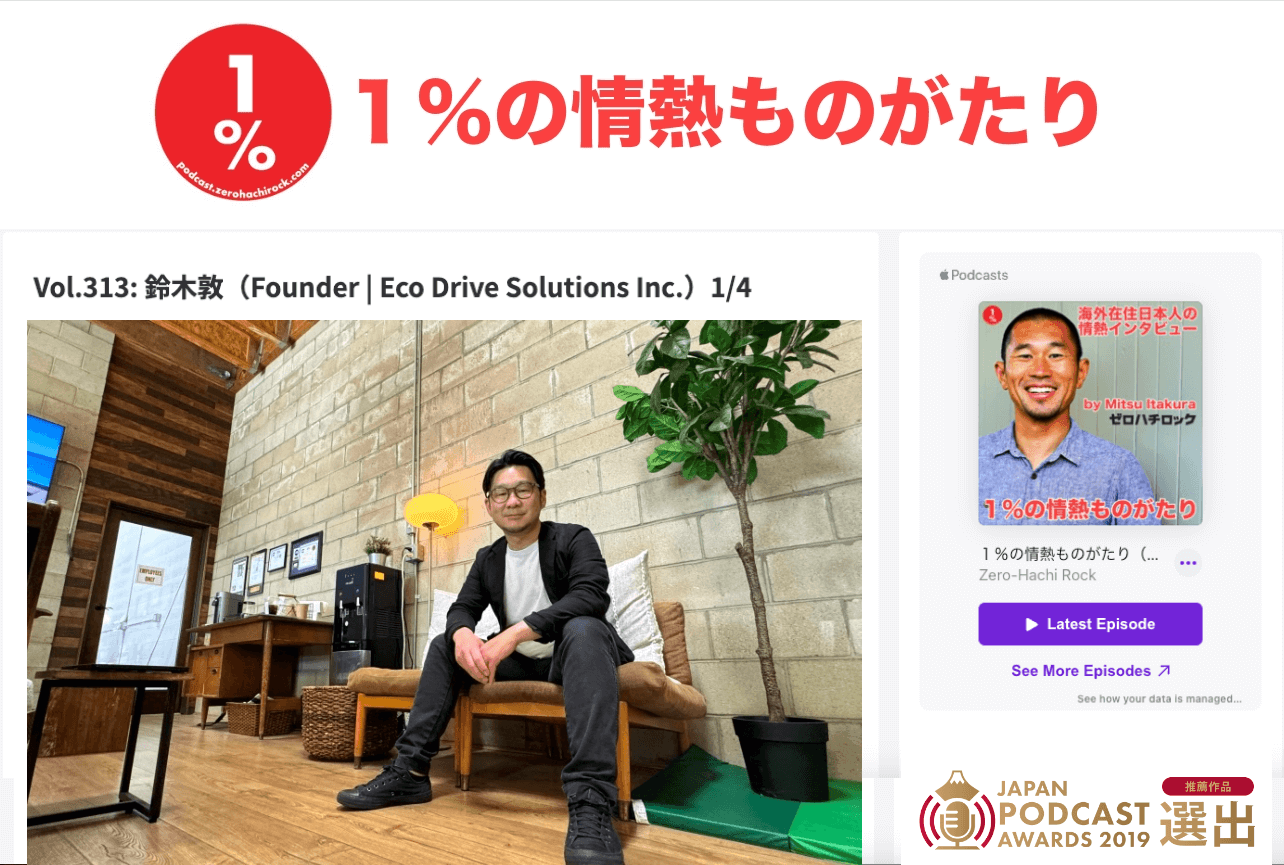Click the 推薦作品 red label

[1207, 786]
